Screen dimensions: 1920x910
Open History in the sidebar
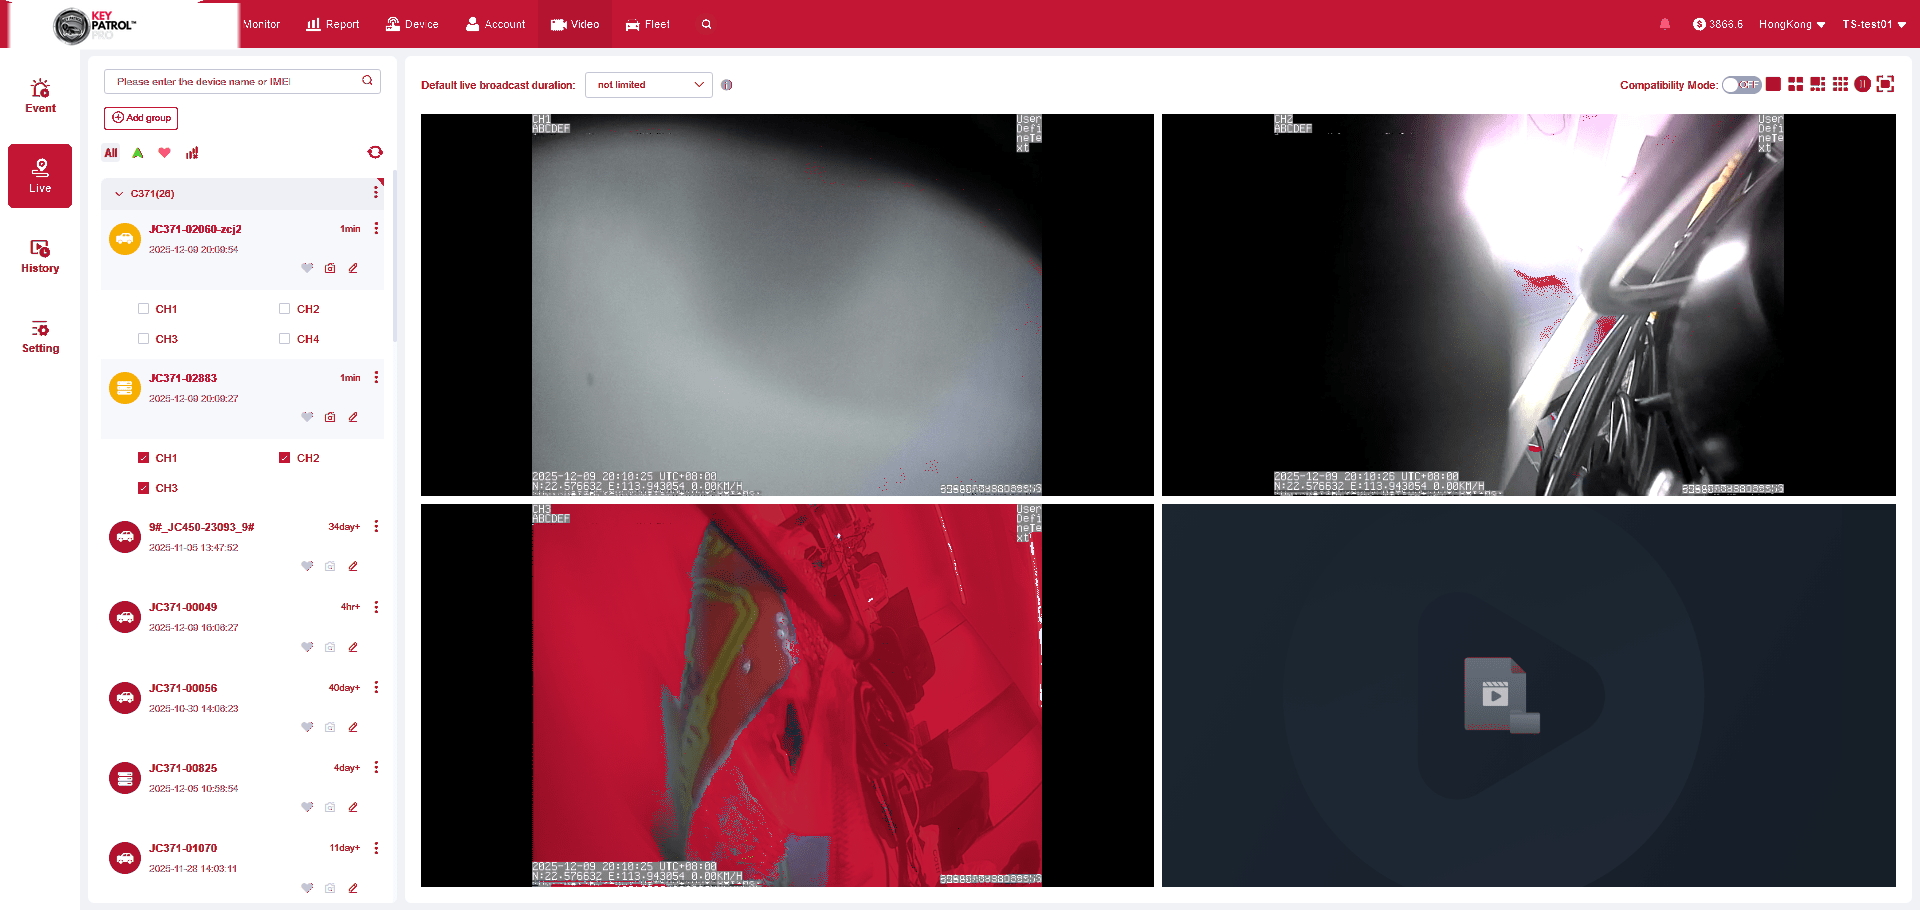click(40, 256)
